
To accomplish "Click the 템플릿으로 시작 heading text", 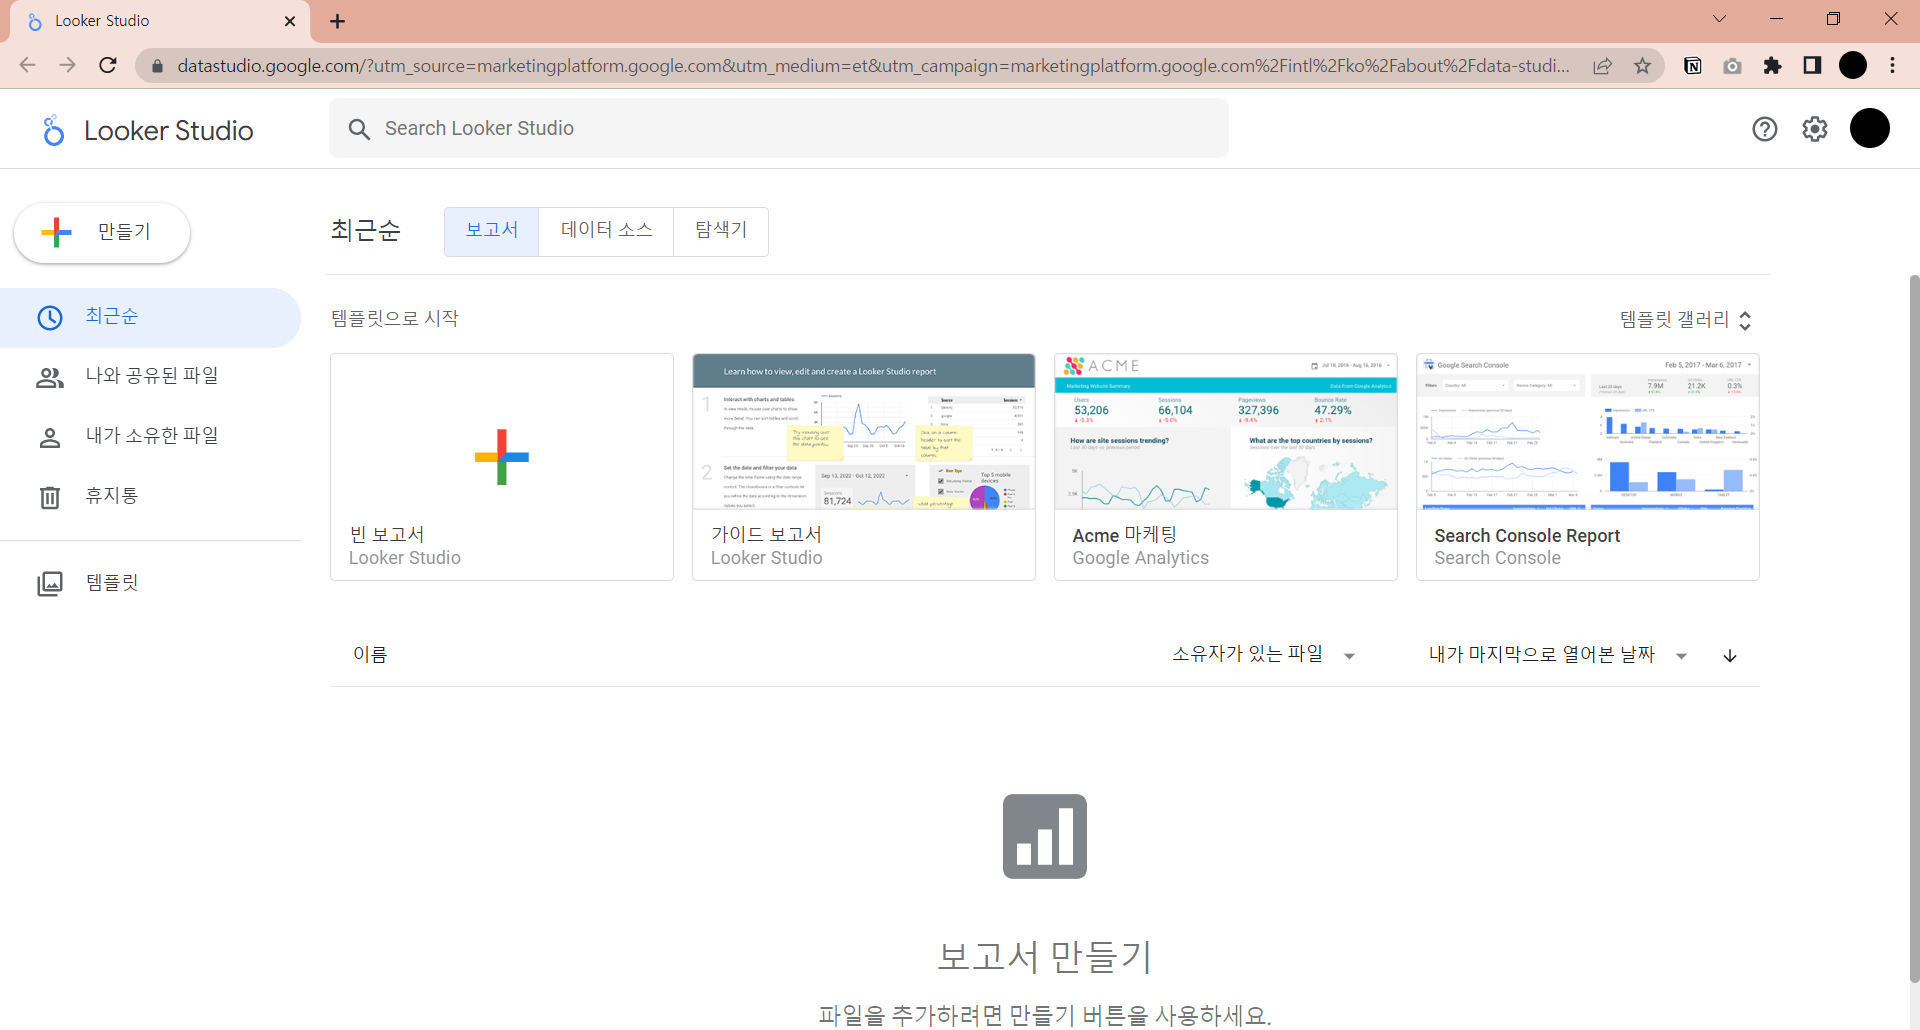I will coord(395,319).
